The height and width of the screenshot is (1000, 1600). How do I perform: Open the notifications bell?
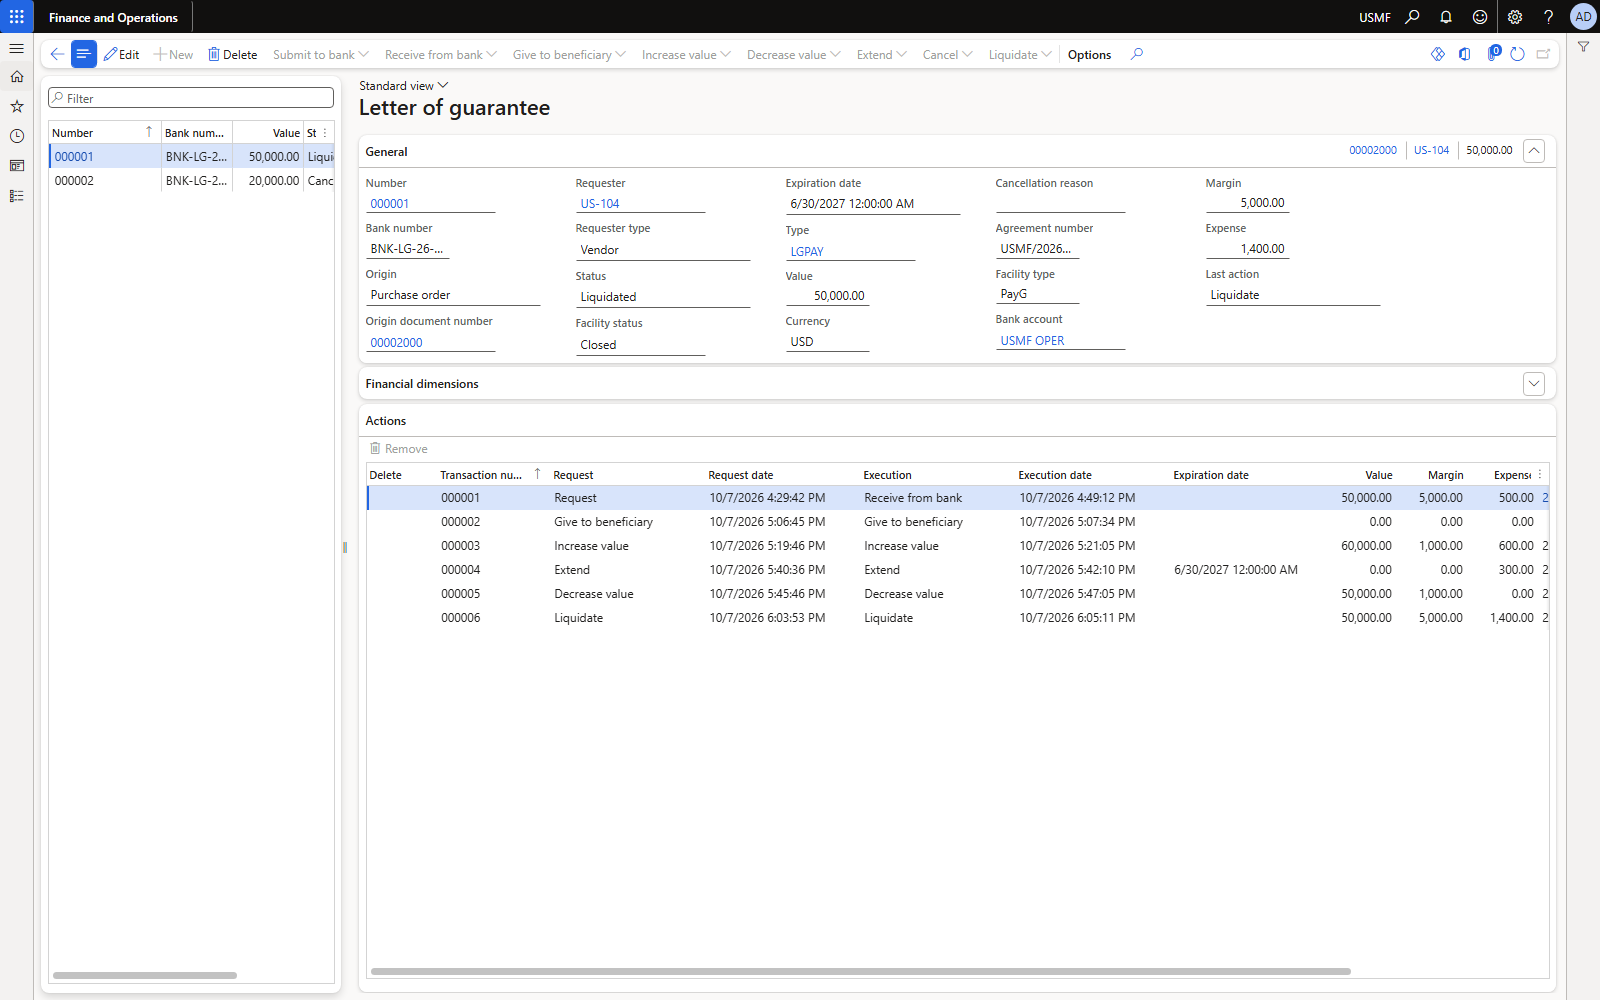(1446, 17)
